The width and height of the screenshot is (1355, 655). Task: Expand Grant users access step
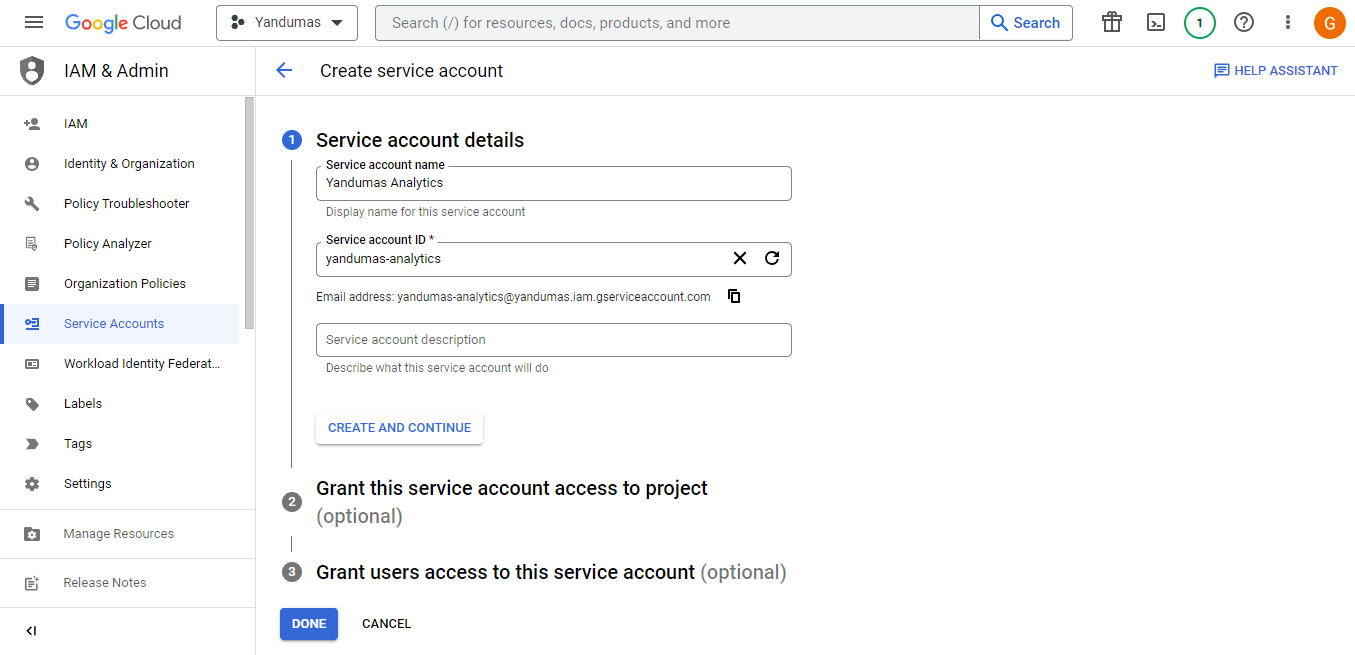[551, 572]
